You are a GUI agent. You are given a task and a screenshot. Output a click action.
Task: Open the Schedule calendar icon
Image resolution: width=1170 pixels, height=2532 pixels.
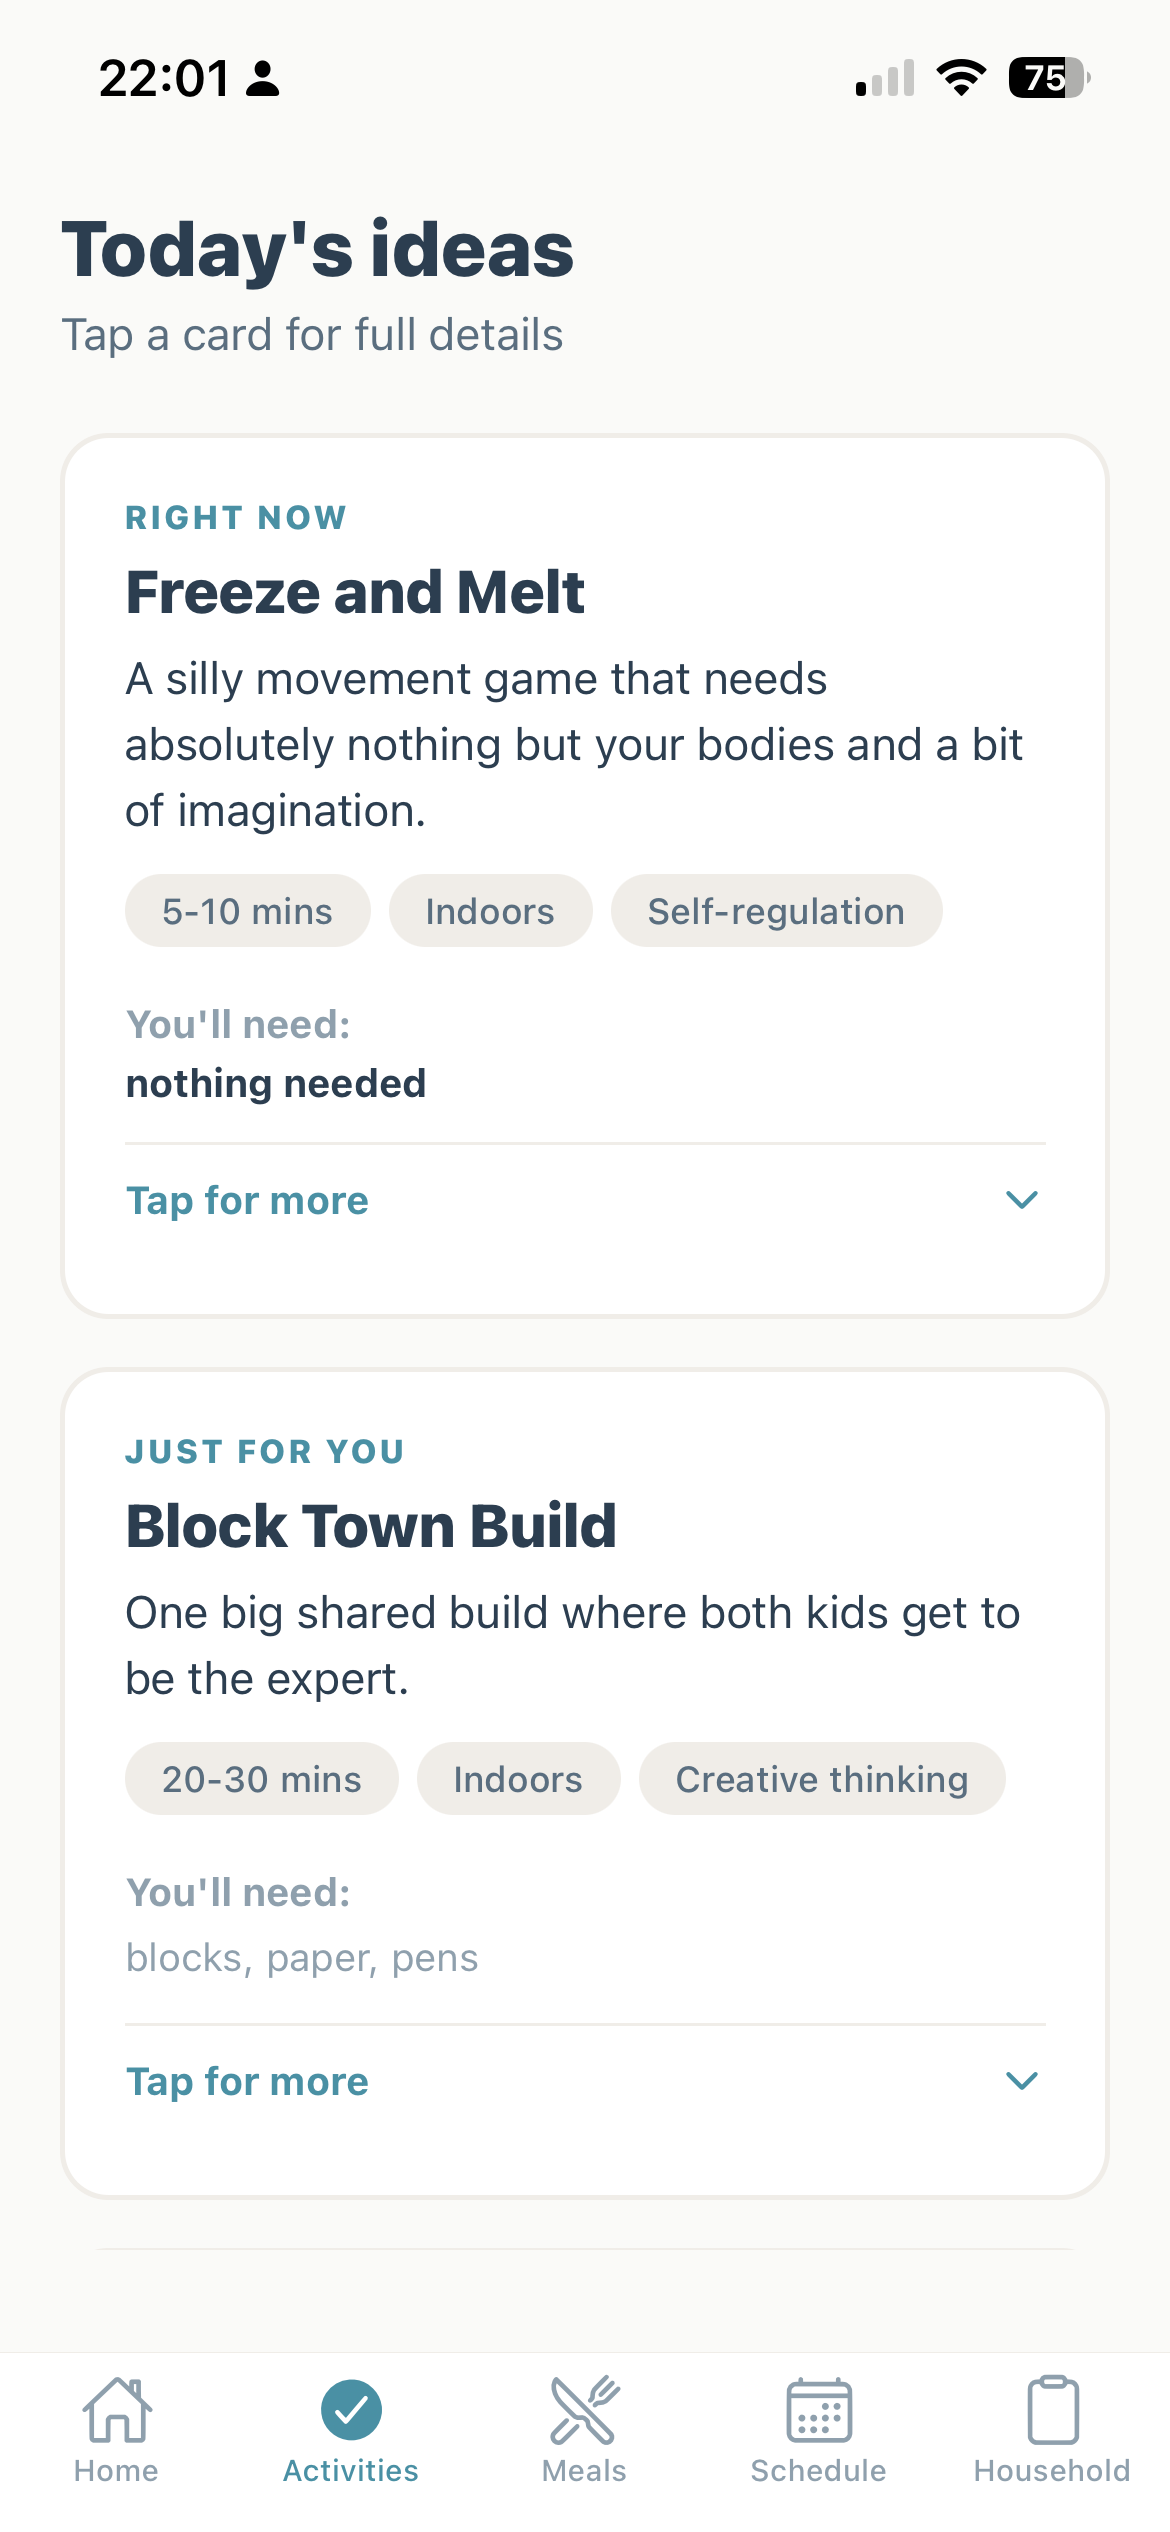[x=819, y=2410]
